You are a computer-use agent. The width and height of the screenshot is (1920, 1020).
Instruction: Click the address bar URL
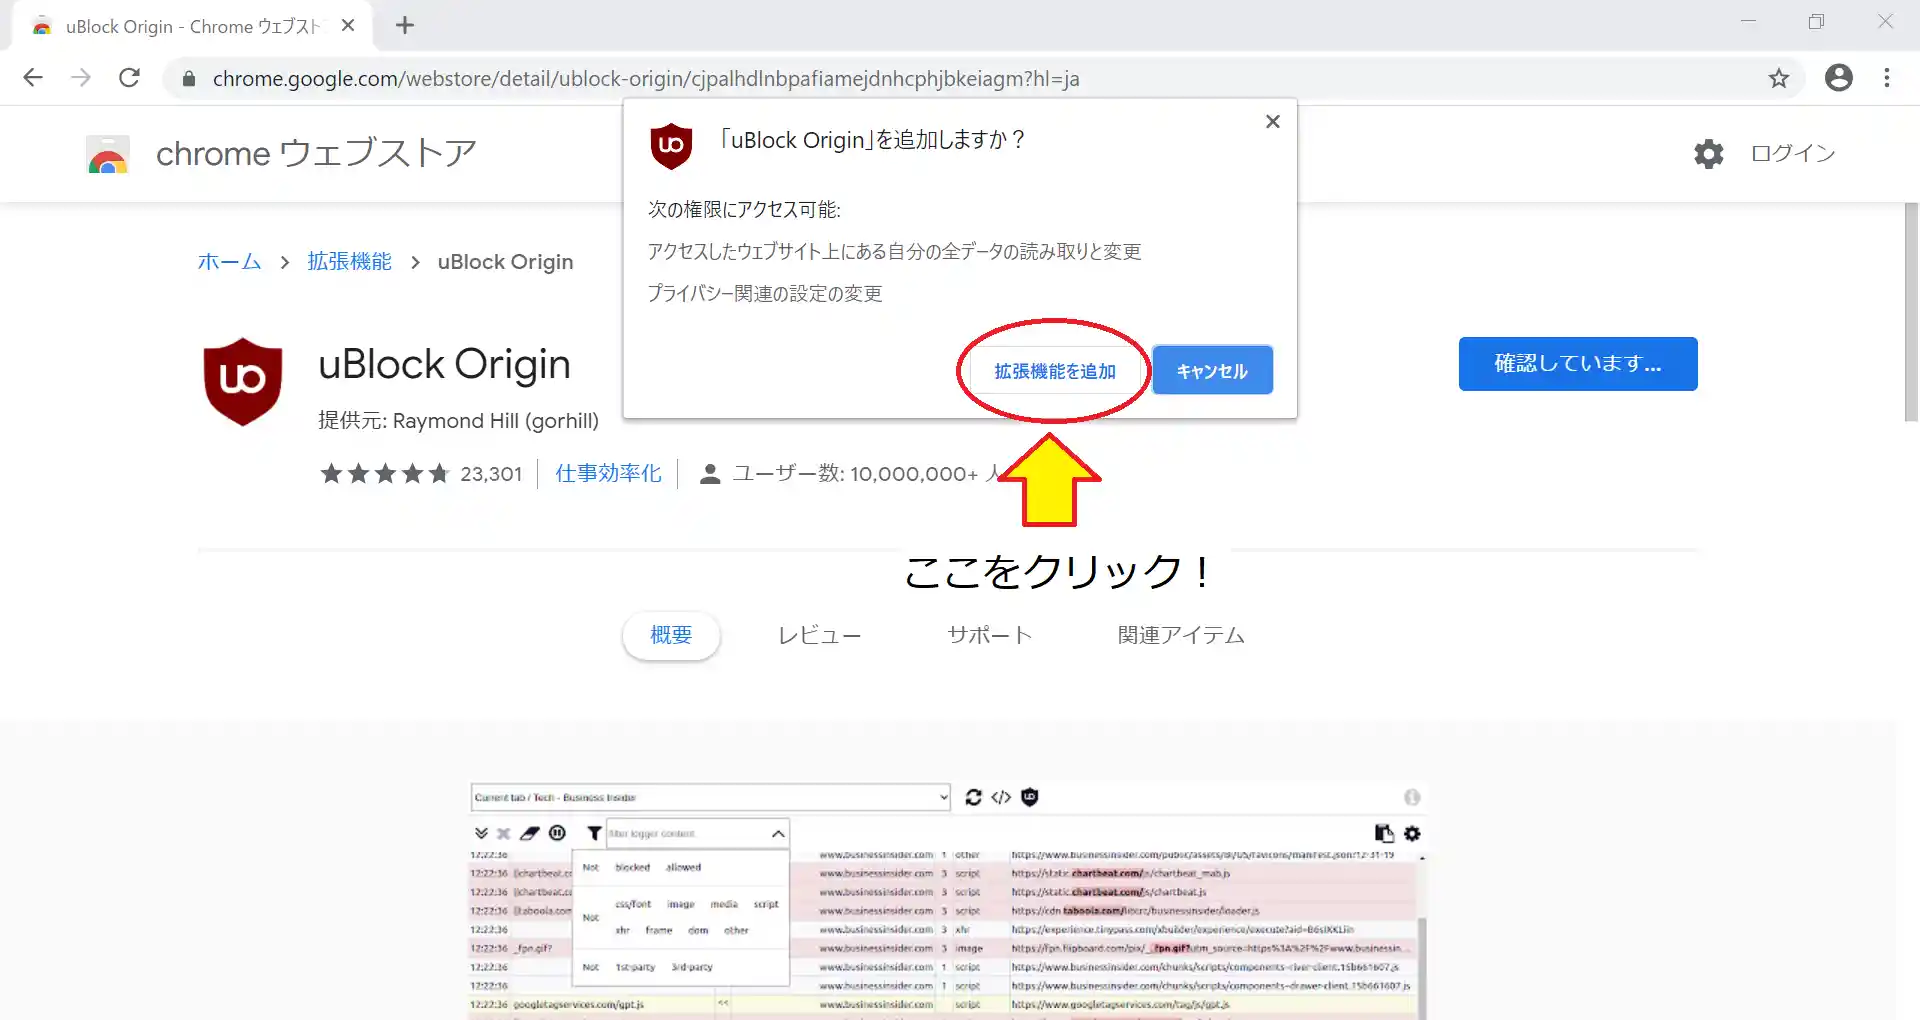pos(645,79)
